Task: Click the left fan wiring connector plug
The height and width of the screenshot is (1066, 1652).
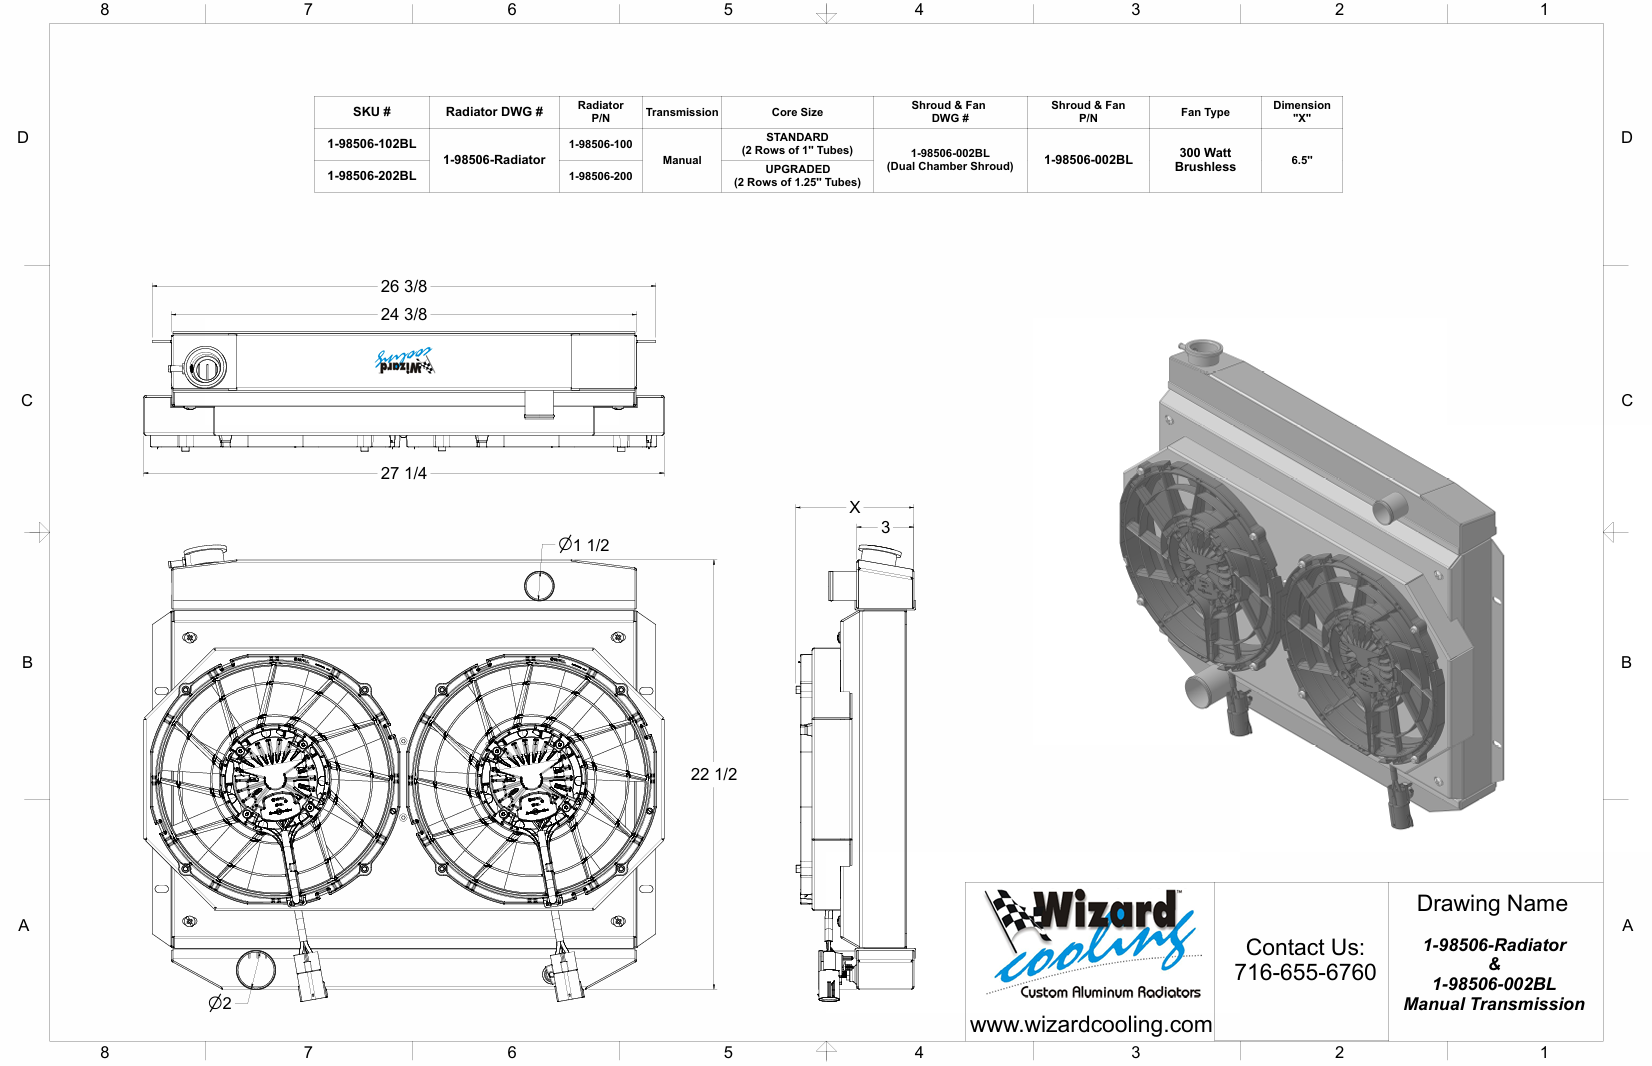Action: tap(309, 975)
